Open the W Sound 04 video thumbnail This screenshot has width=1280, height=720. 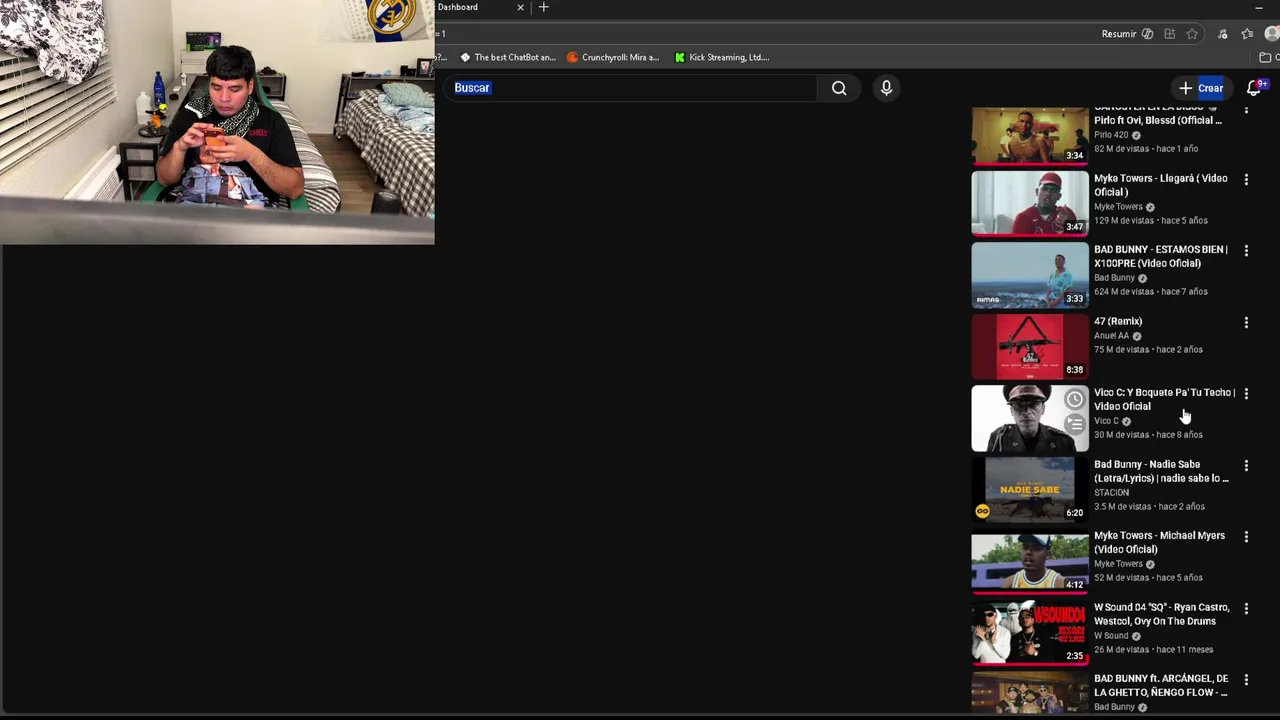point(1030,633)
